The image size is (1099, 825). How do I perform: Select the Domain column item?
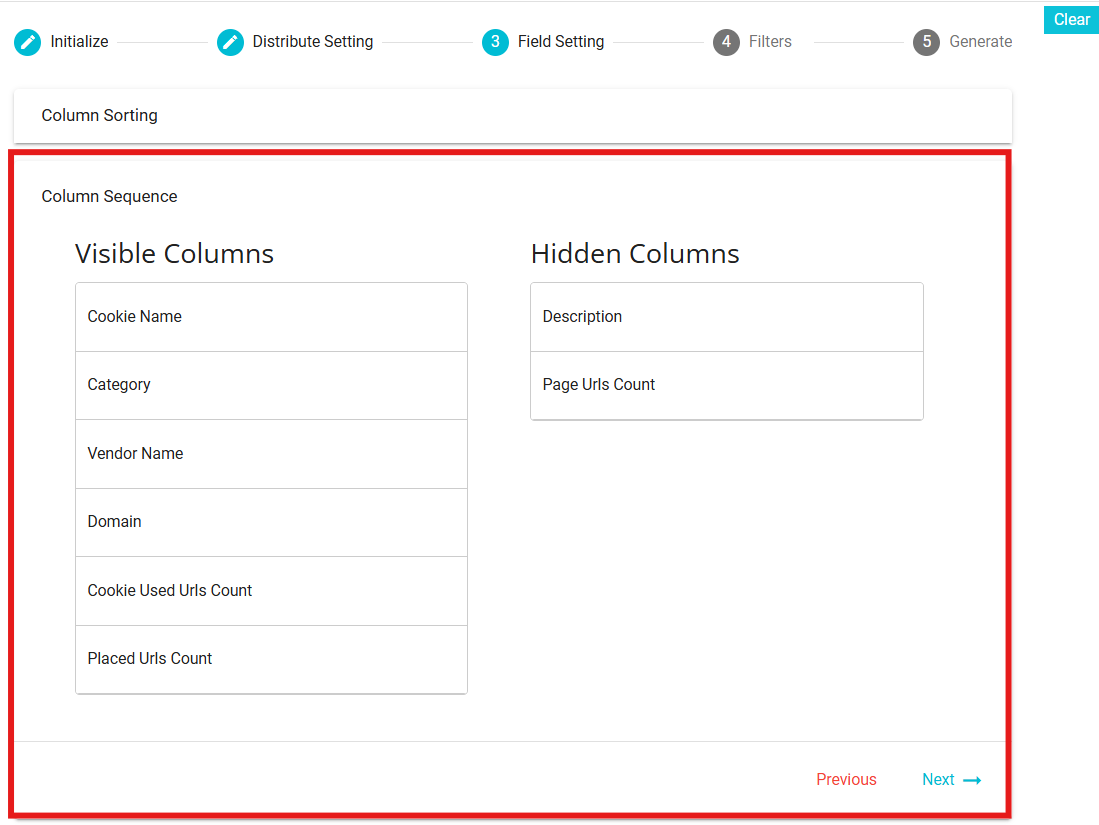pos(271,522)
